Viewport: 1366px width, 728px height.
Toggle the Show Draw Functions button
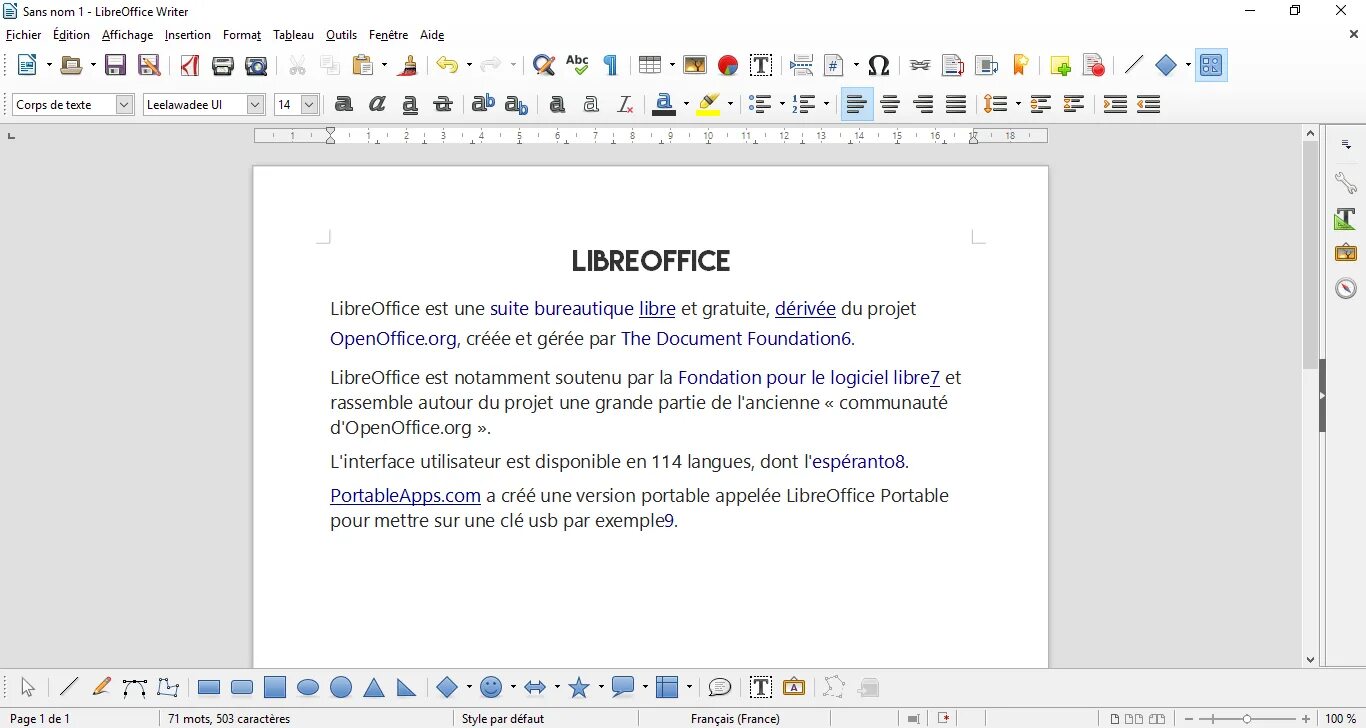point(1211,66)
